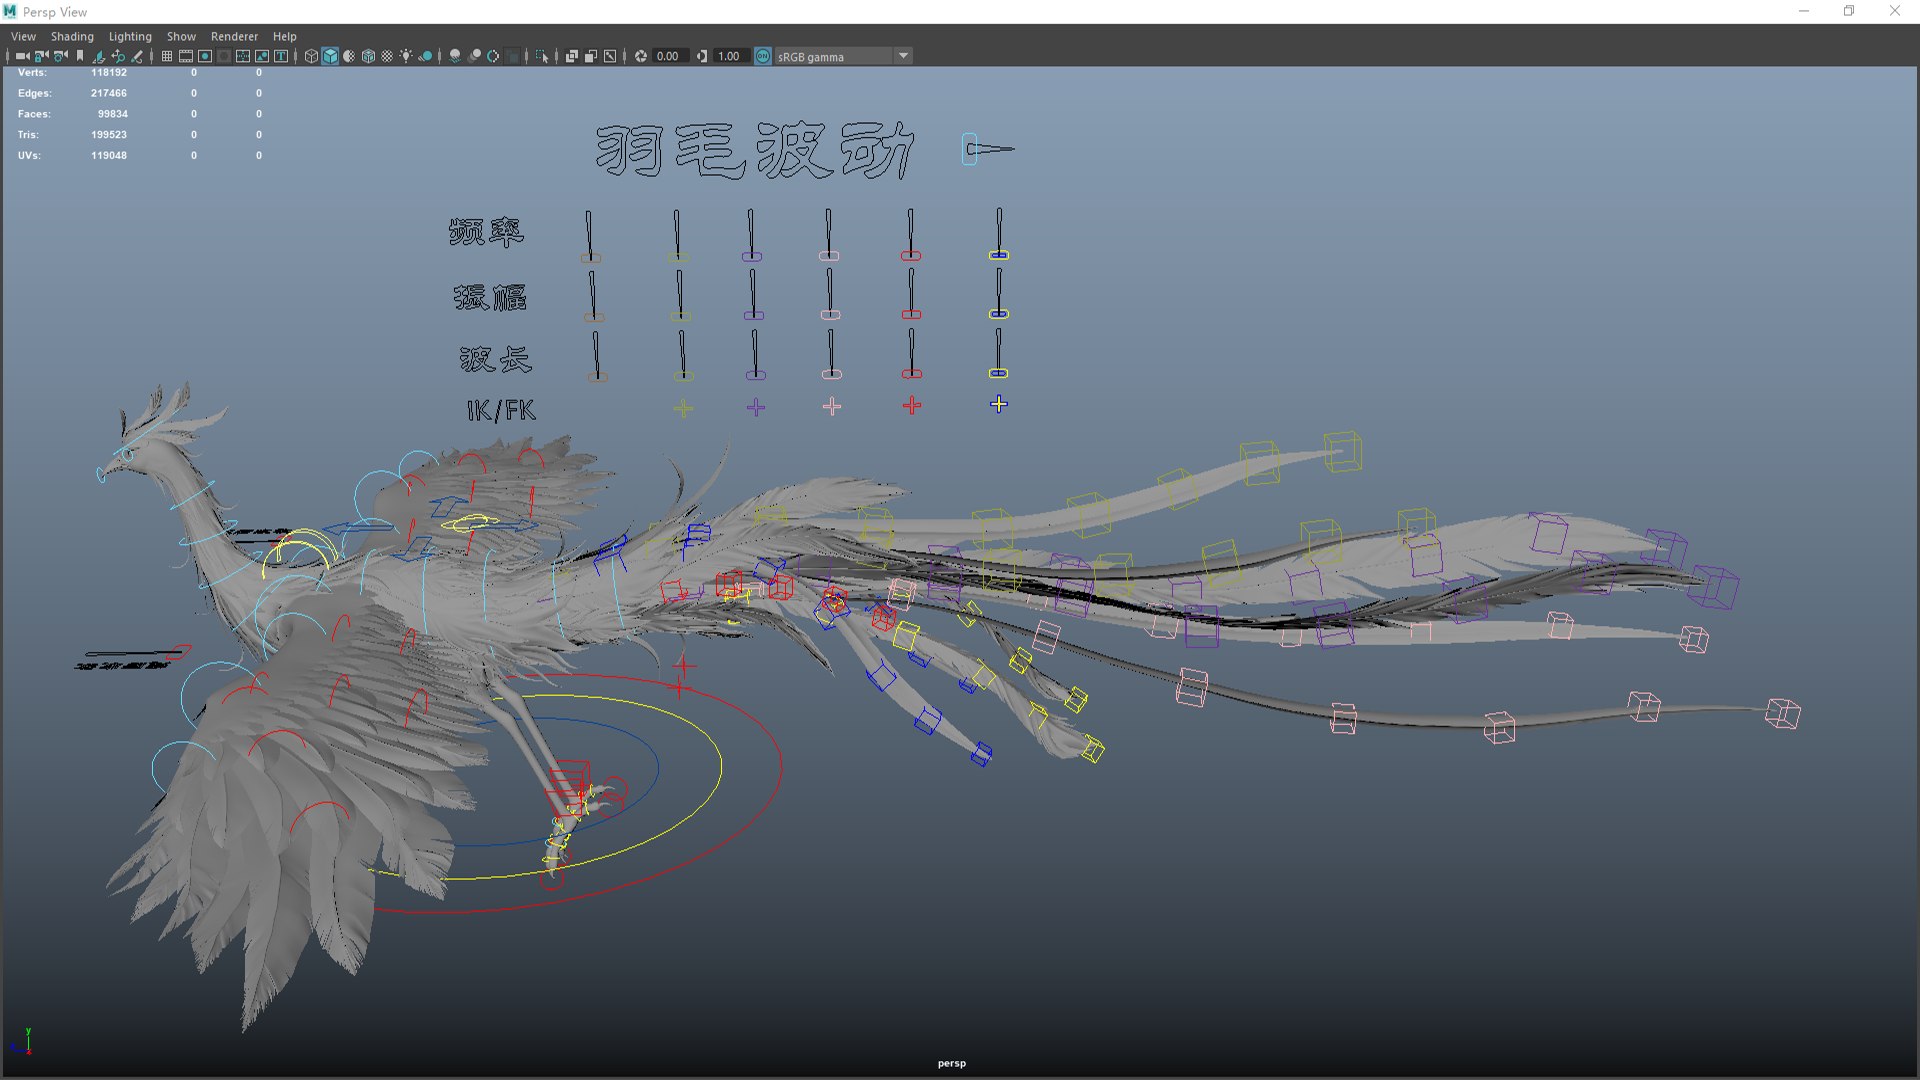Click the Use All Lights bulb icon
The width and height of the screenshot is (1920, 1080).
[406, 56]
